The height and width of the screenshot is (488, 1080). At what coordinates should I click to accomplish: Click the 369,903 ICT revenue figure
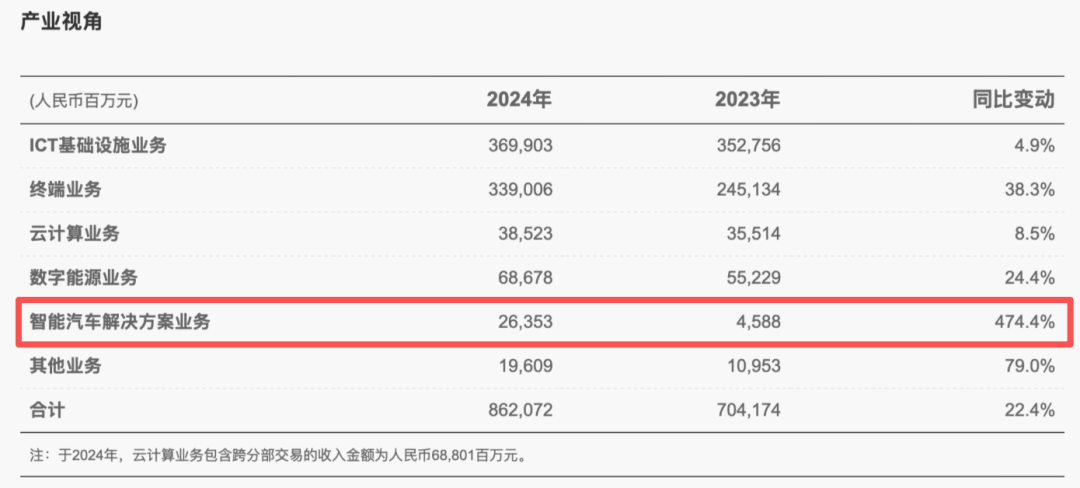tap(519, 145)
